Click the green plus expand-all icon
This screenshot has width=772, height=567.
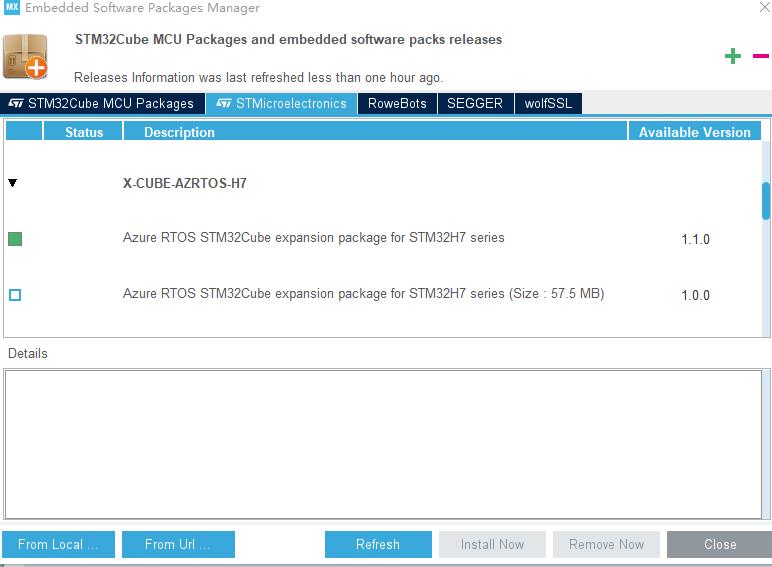733,56
